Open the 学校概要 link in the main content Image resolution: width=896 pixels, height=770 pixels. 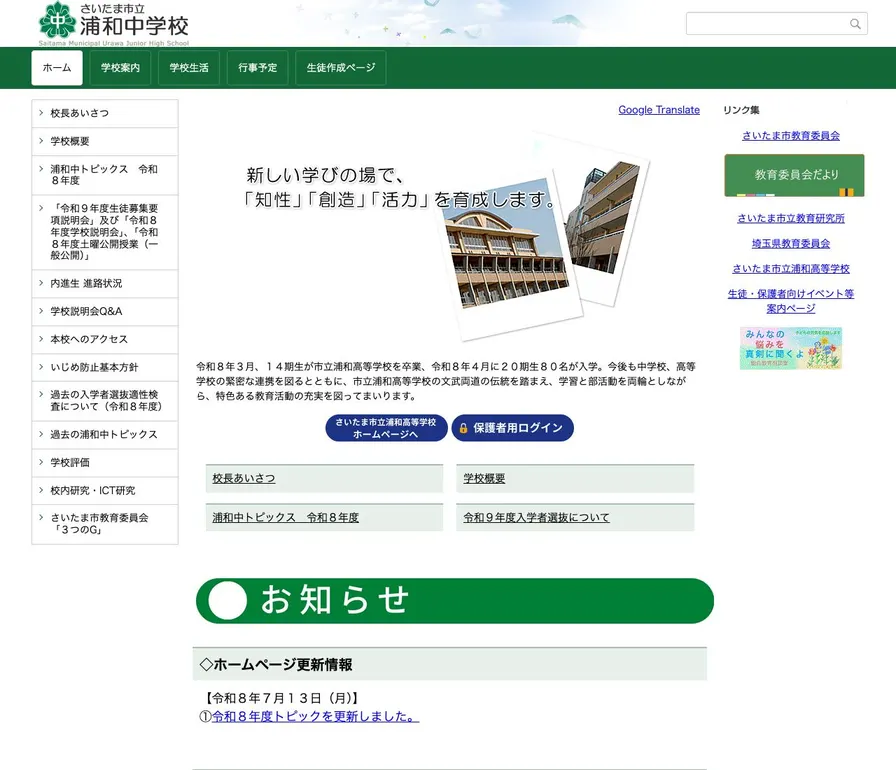pos(484,479)
